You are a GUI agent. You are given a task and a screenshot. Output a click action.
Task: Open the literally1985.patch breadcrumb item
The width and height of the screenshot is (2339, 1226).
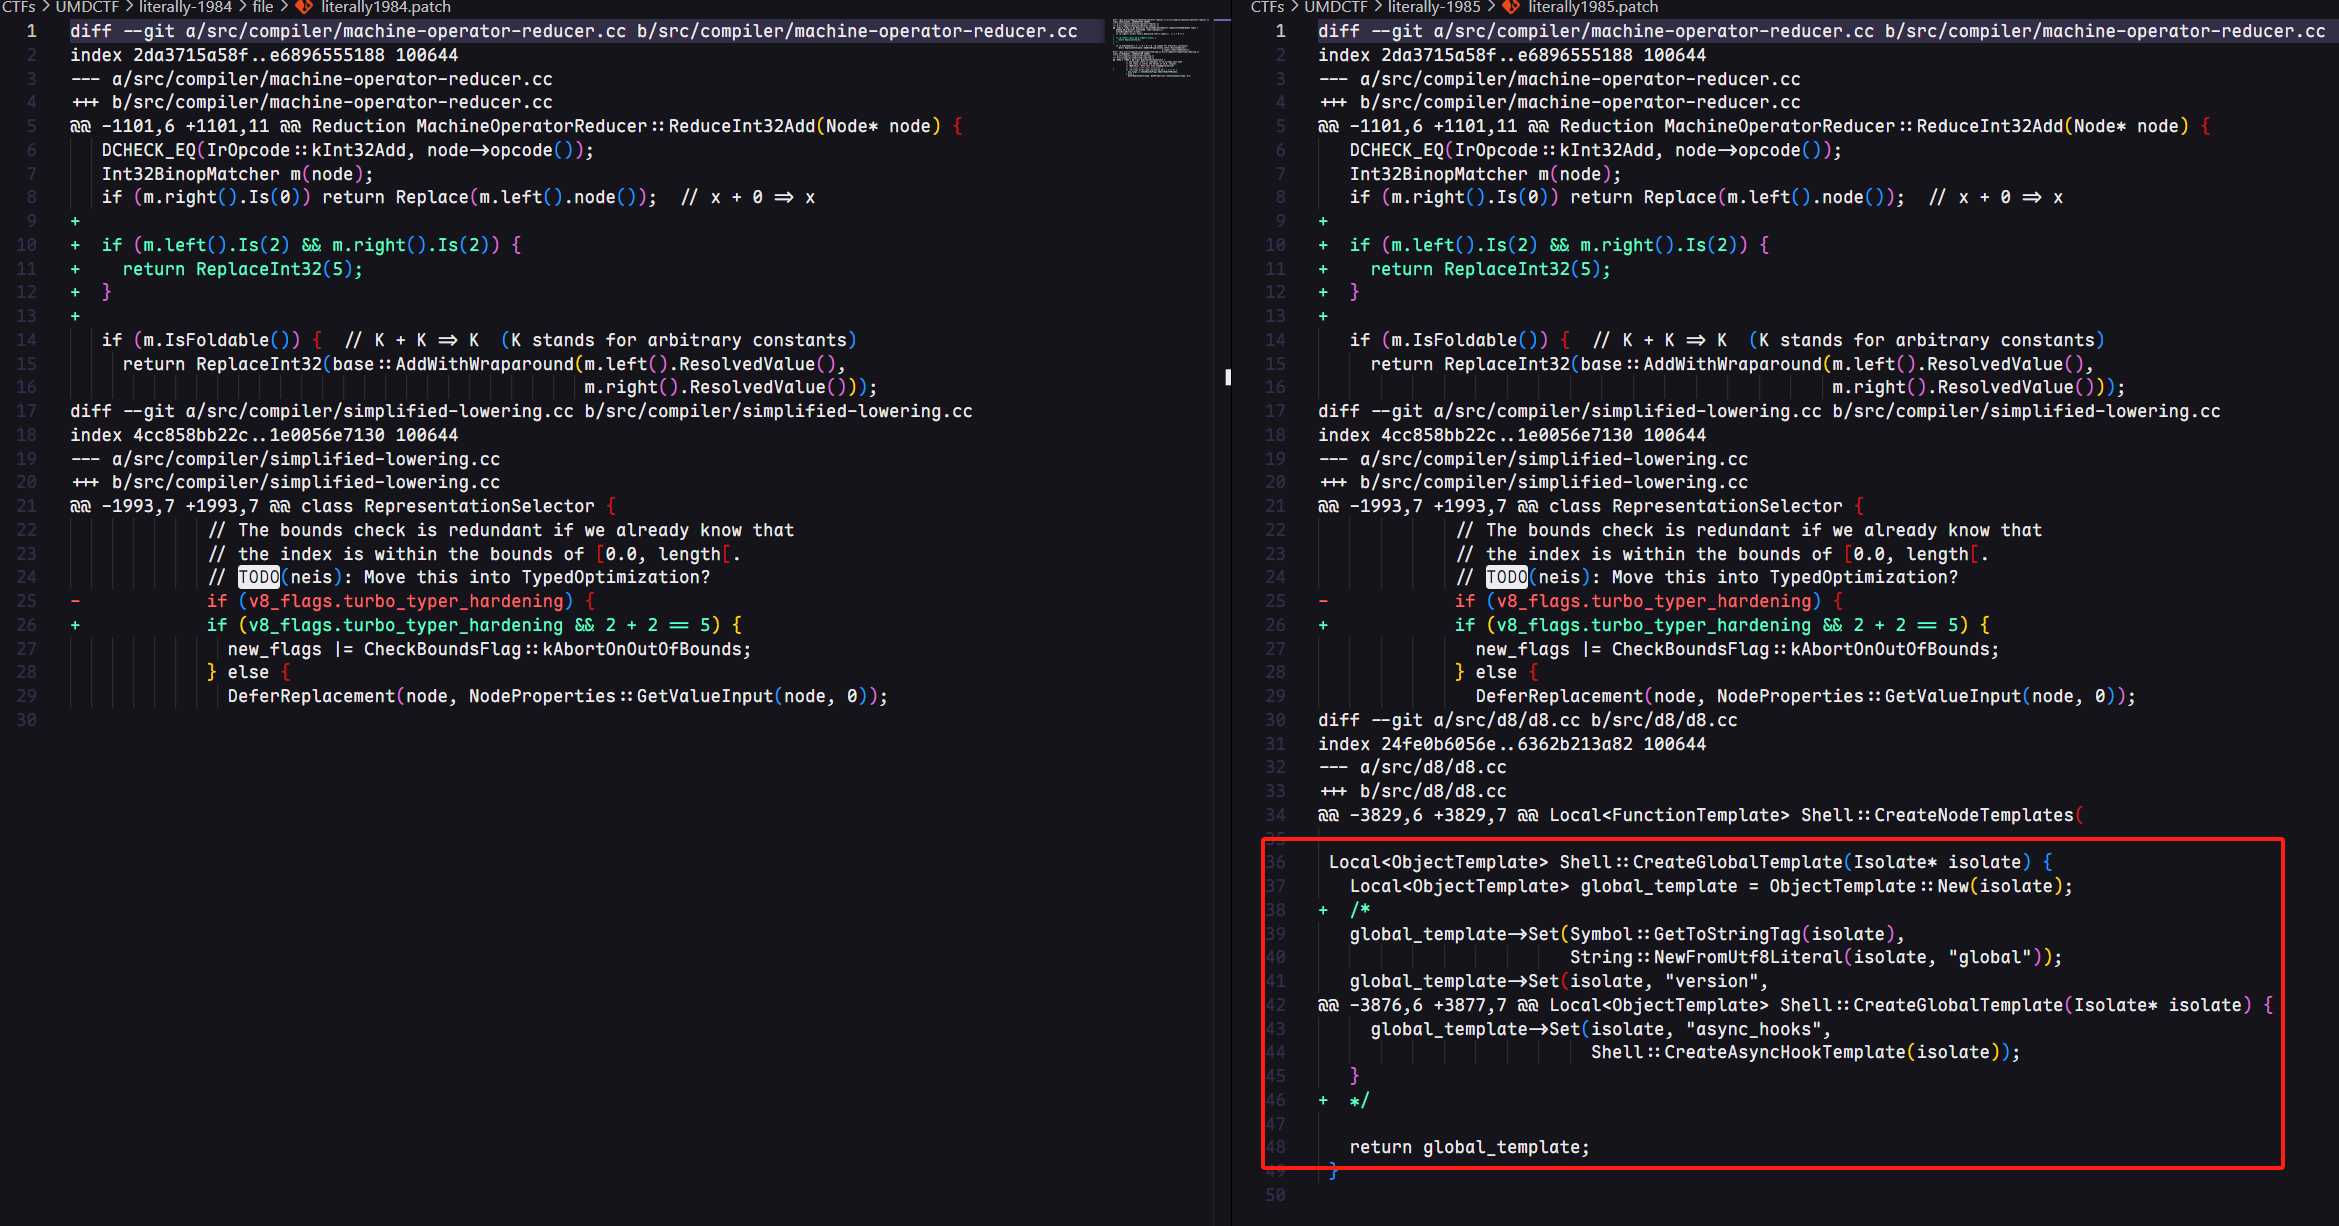(1593, 7)
